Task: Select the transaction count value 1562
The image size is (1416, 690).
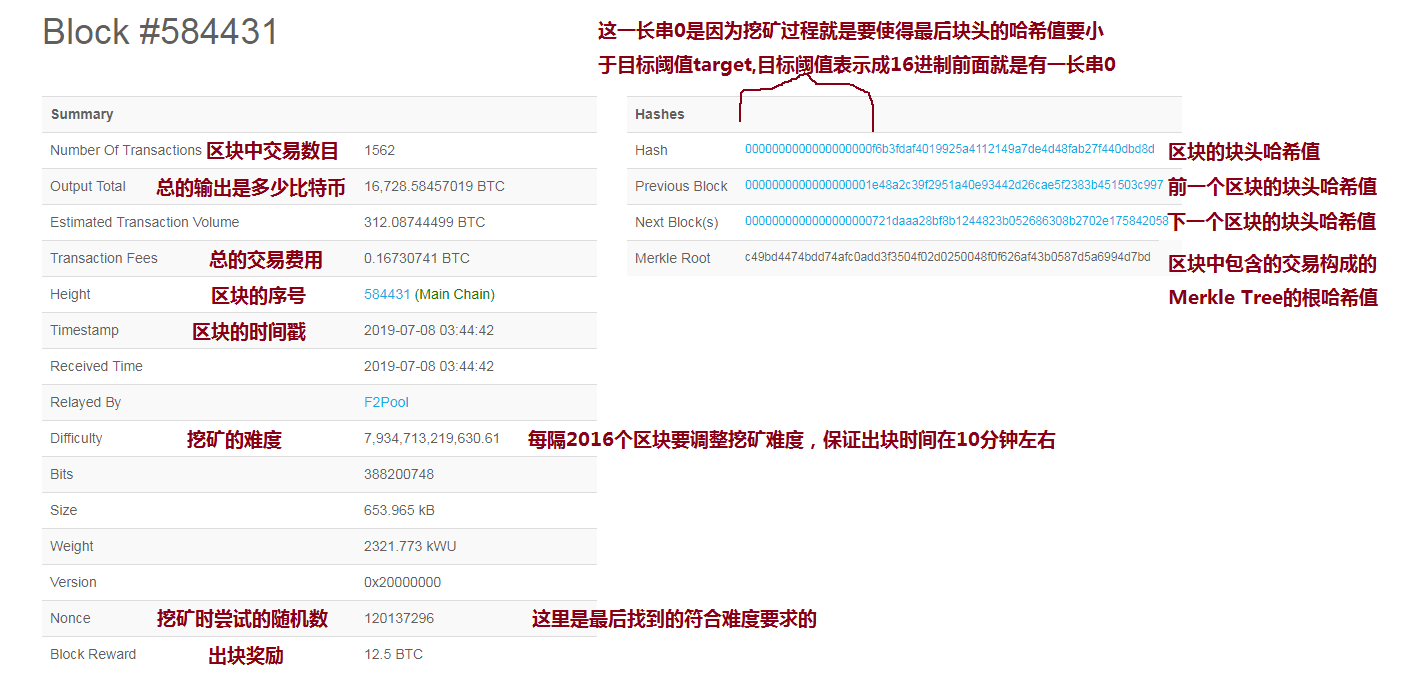Action: 379,150
